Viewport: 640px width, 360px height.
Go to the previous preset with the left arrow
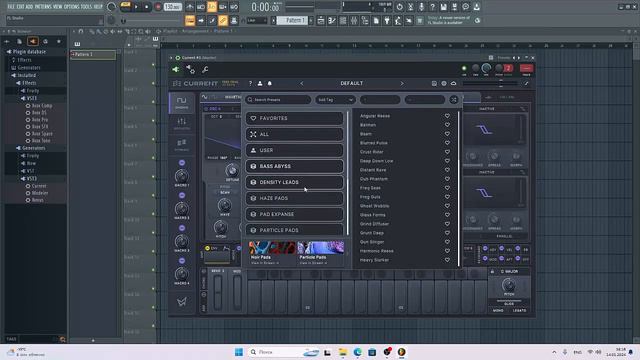(x=302, y=83)
